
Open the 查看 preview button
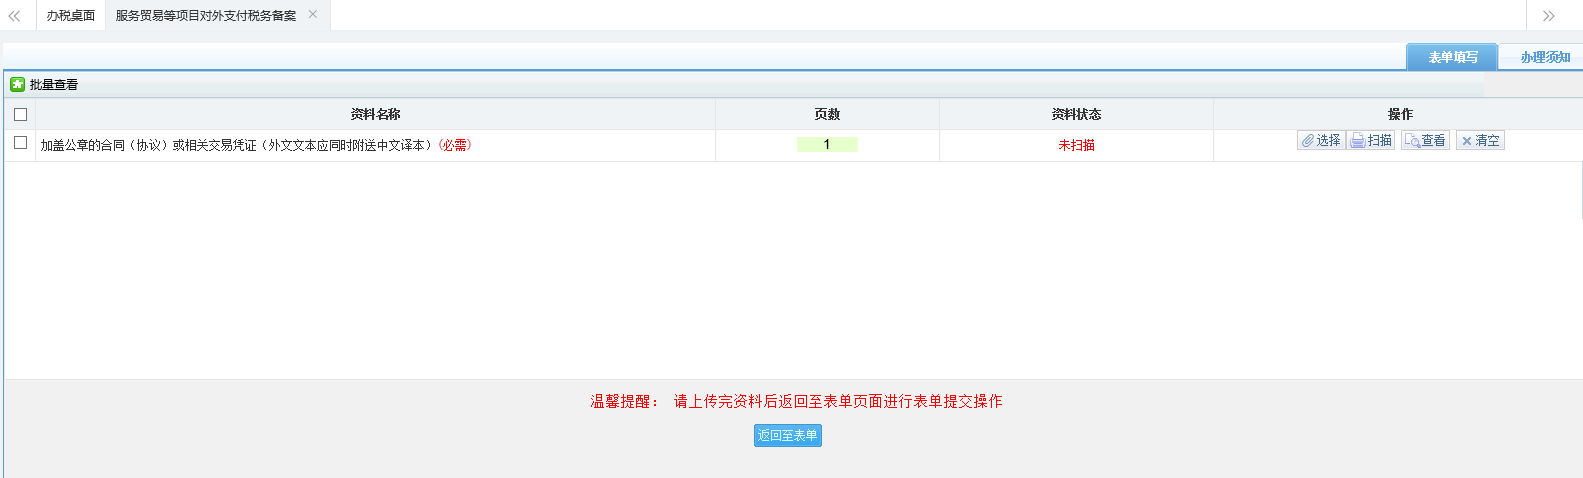[x=1425, y=141]
